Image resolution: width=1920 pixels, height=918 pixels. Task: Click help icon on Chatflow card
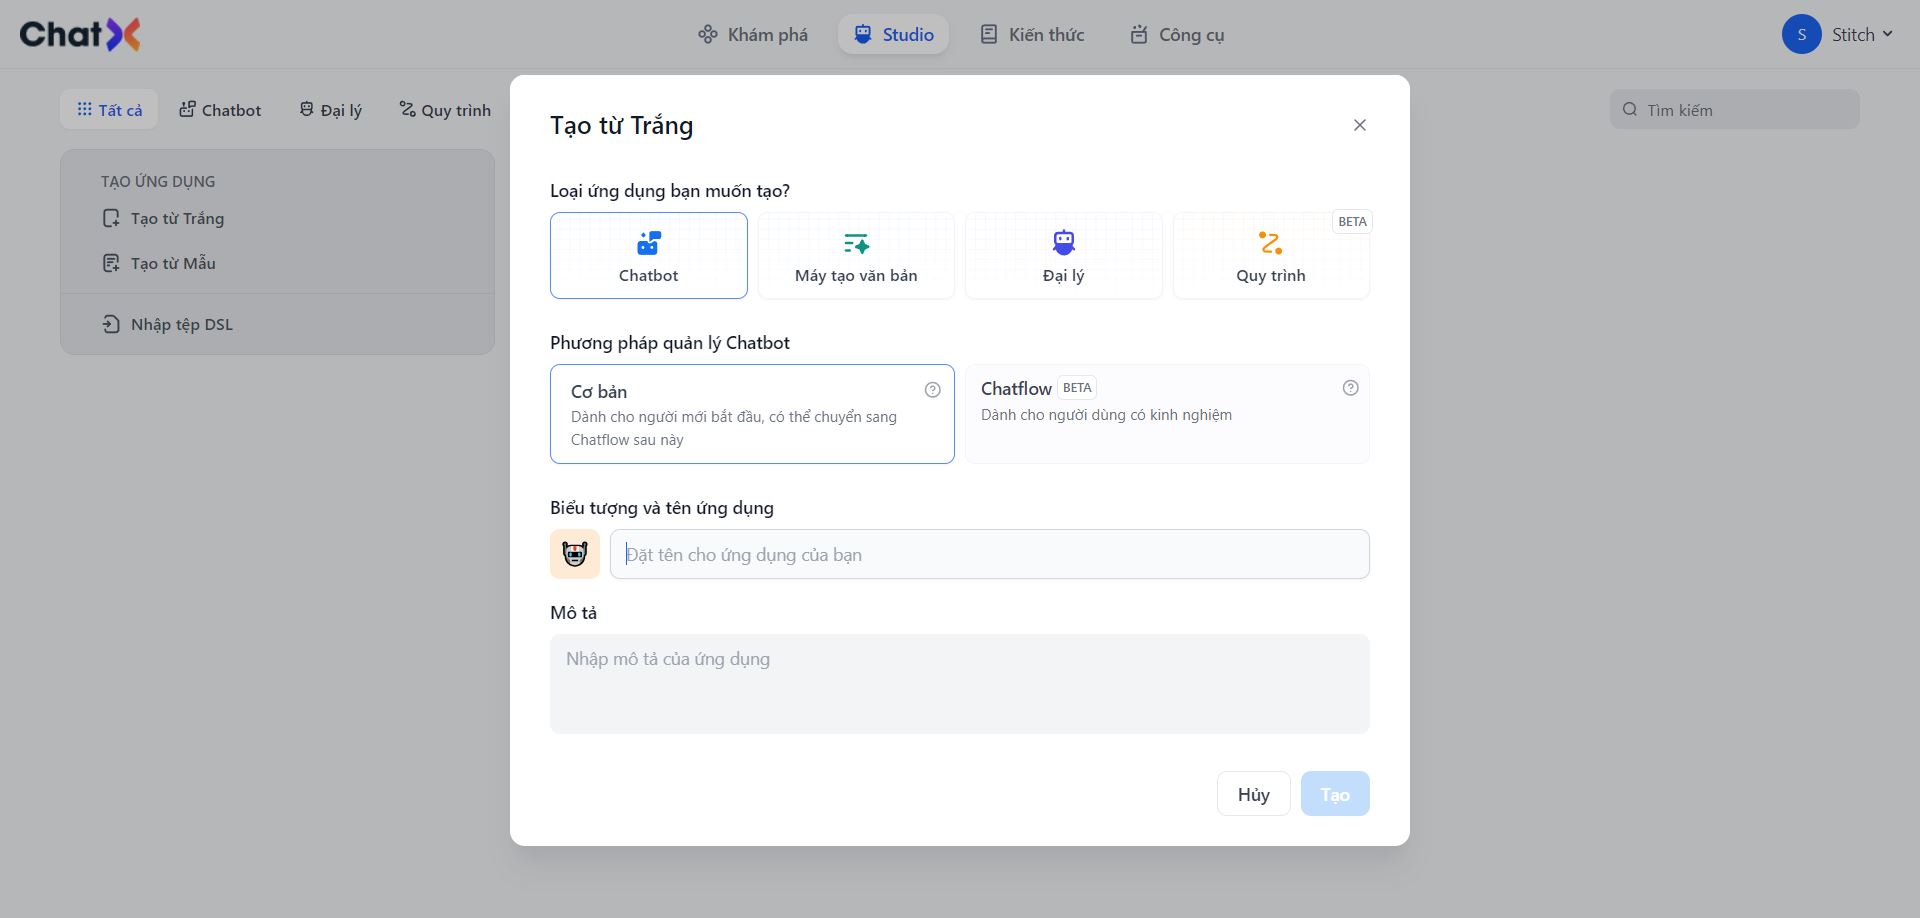tap(1350, 388)
